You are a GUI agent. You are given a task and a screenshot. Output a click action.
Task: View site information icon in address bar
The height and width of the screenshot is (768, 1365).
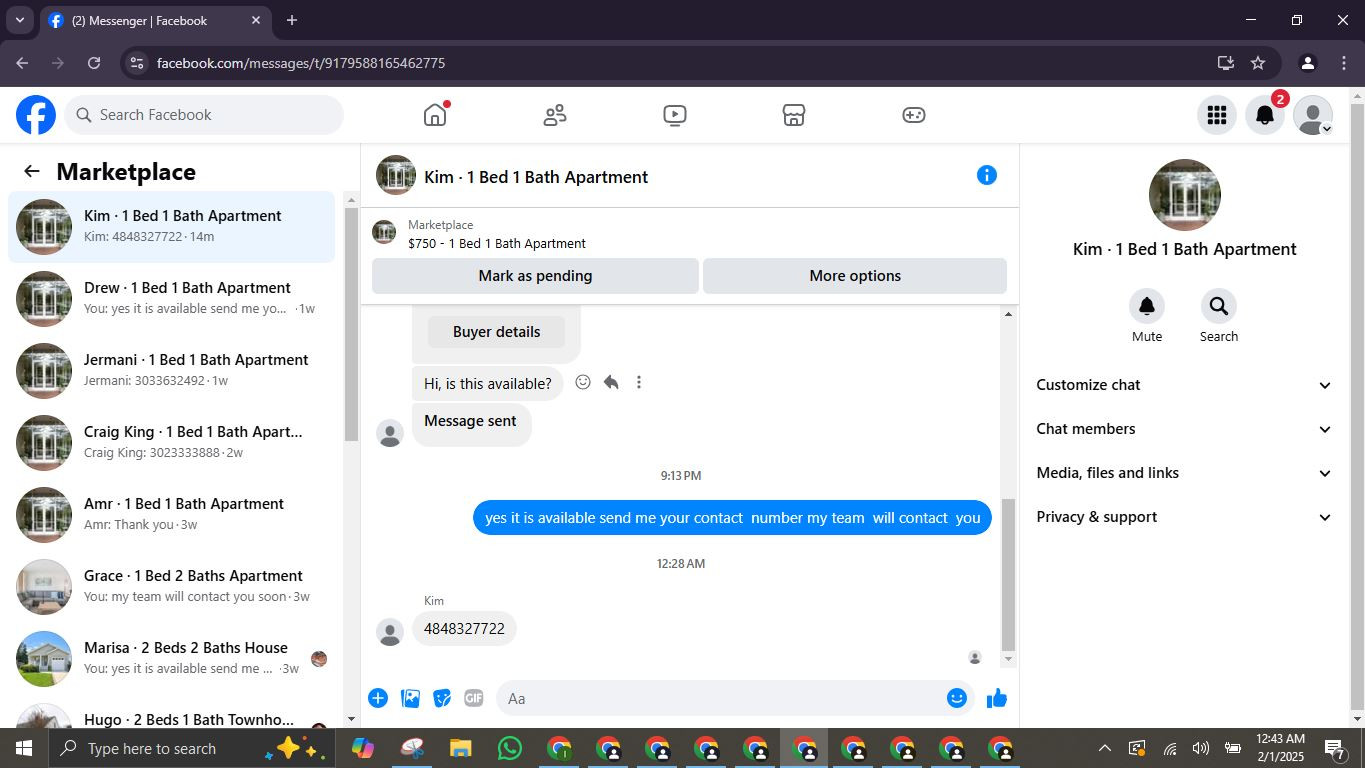click(x=137, y=63)
